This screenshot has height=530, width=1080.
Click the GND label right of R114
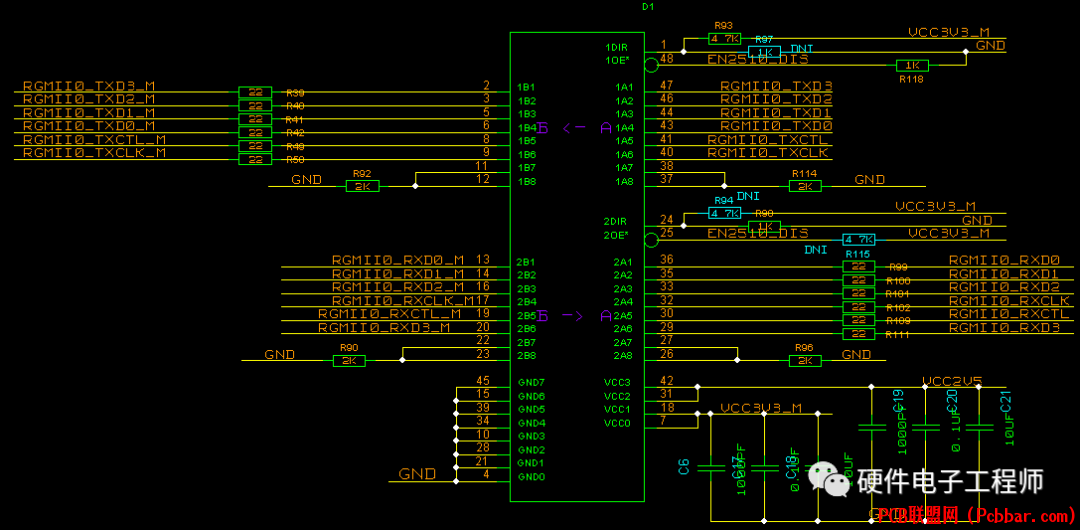pos(870,180)
